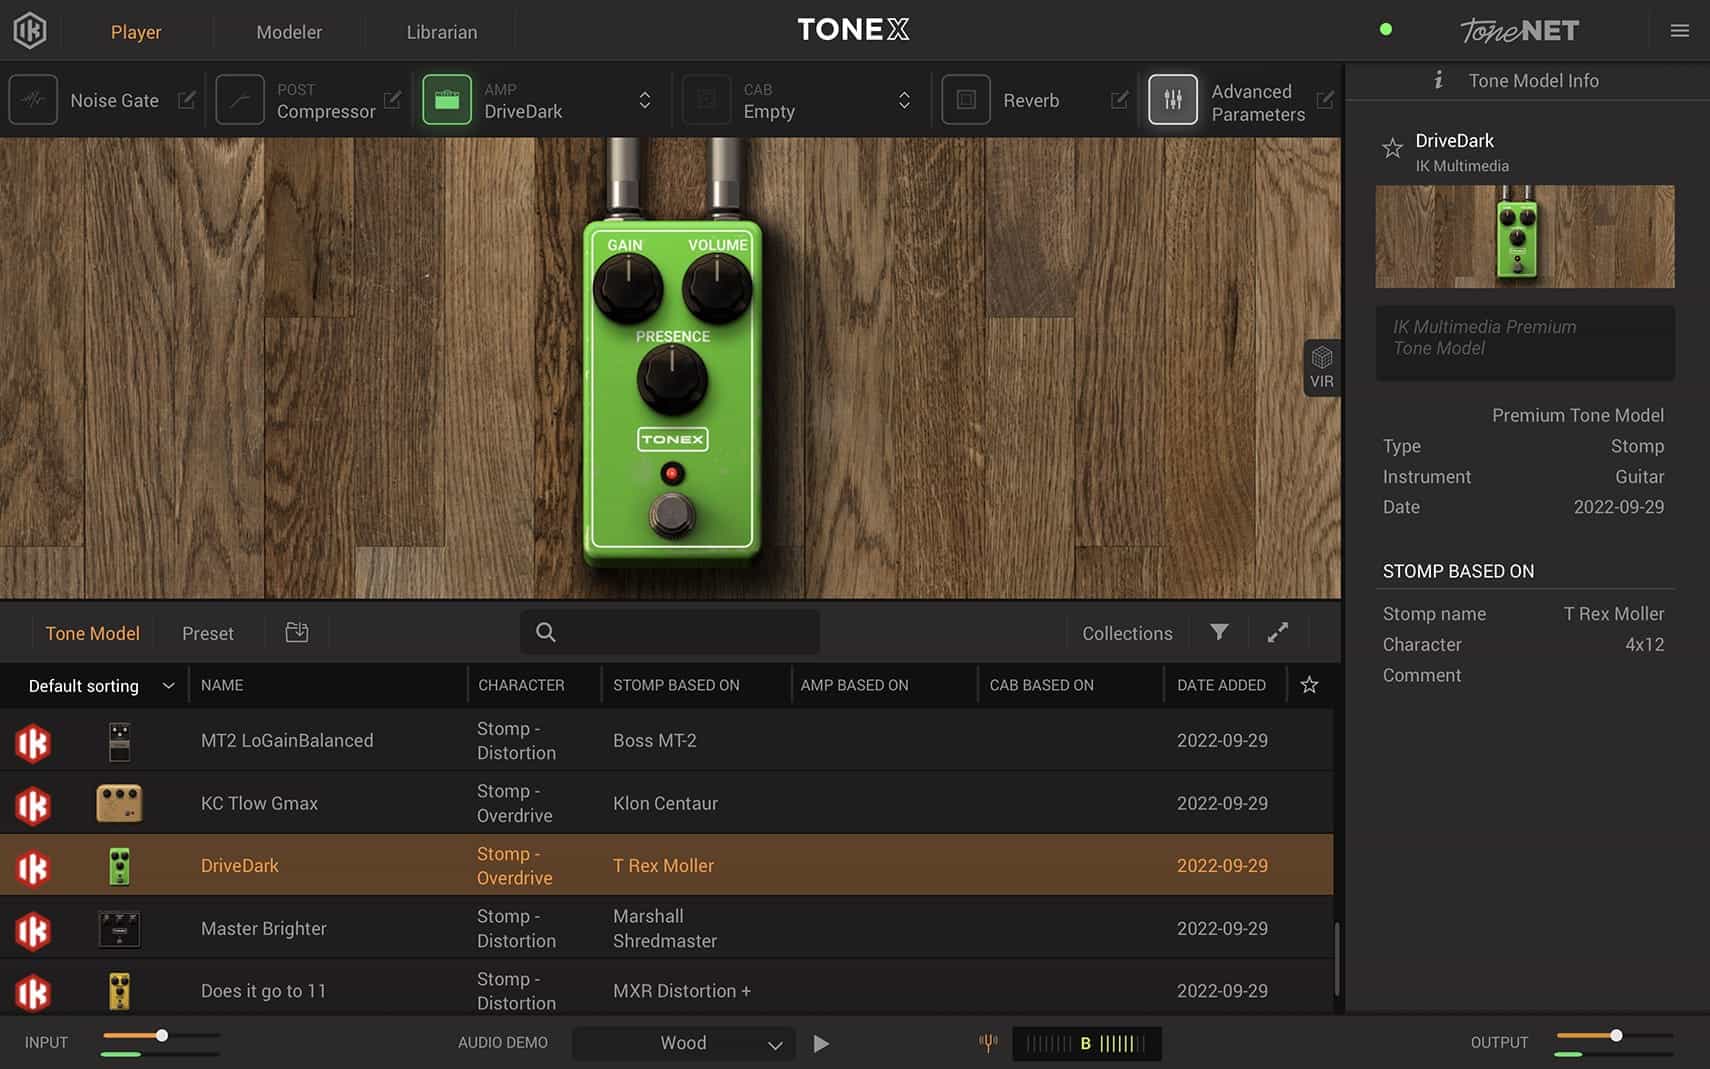Expand the browser with the arrows icon
The height and width of the screenshot is (1069, 1710).
pyautogui.click(x=1278, y=632)
